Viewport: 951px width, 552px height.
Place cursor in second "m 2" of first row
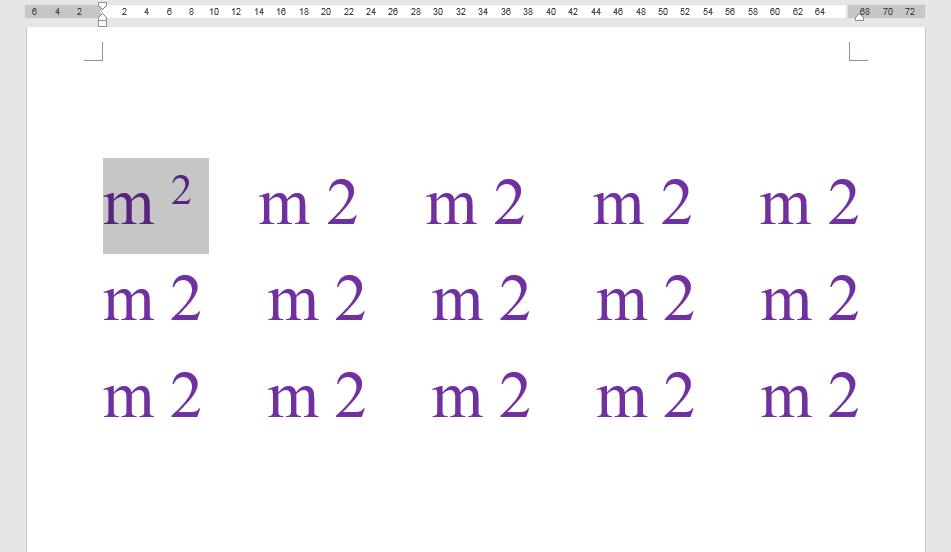pyautogui.click(x=307, y=203)
